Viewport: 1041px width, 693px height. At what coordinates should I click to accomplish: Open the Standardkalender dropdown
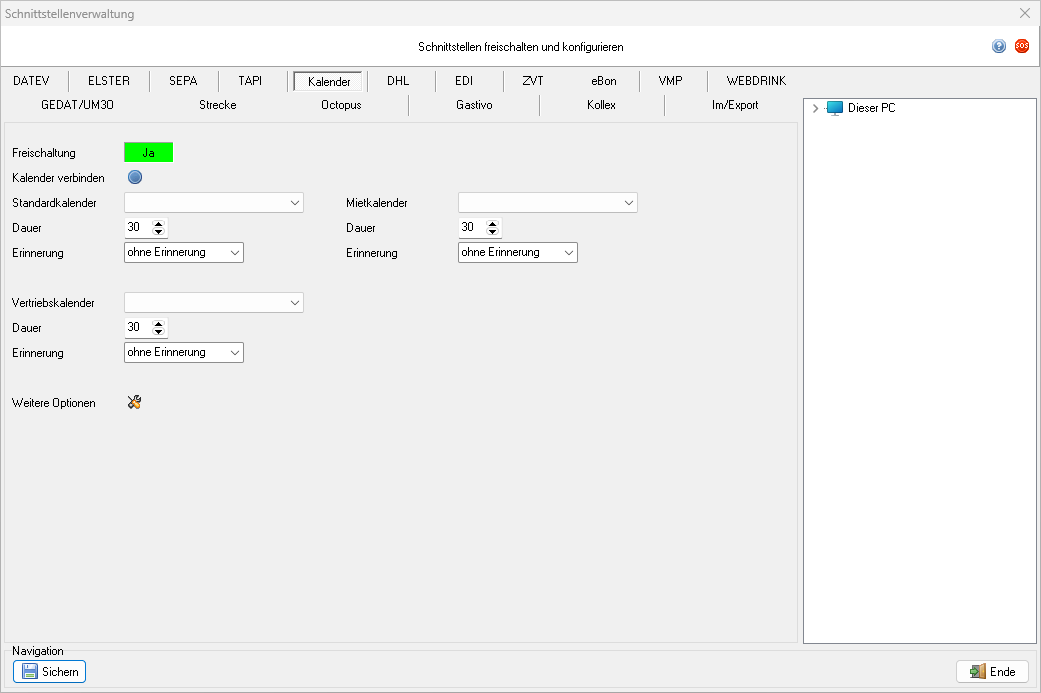[x=213, y=203]
